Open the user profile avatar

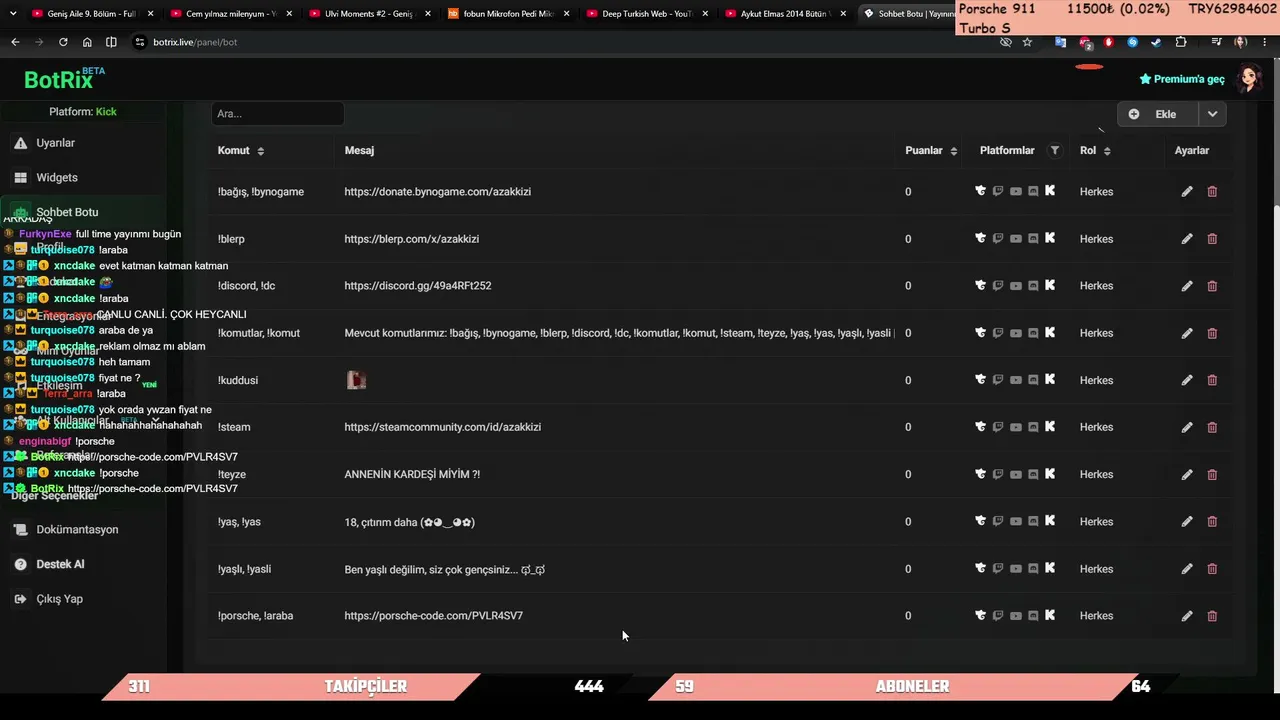click(x=1249, y=78)
